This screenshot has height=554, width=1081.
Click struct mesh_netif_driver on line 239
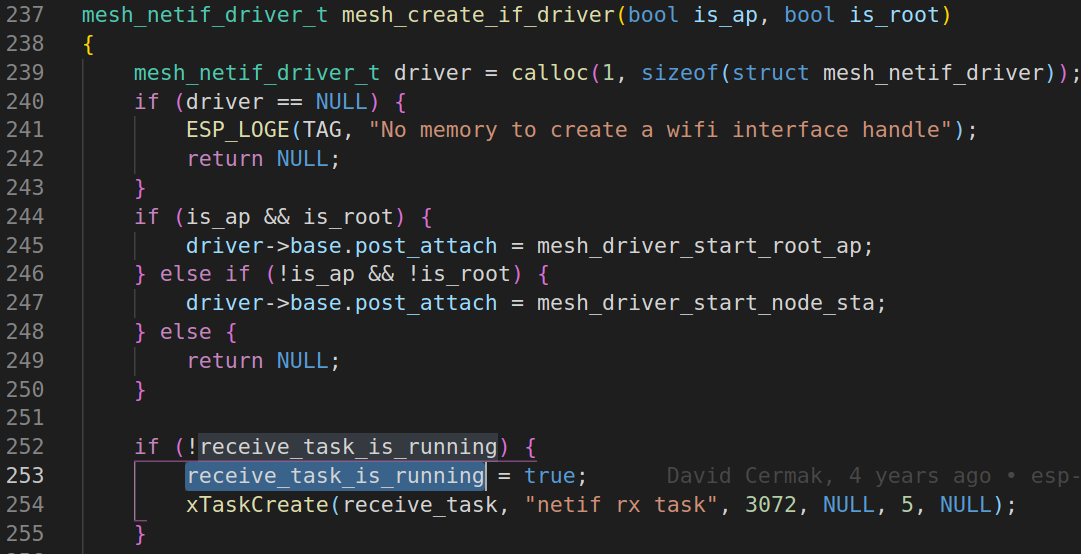(889, 72)
